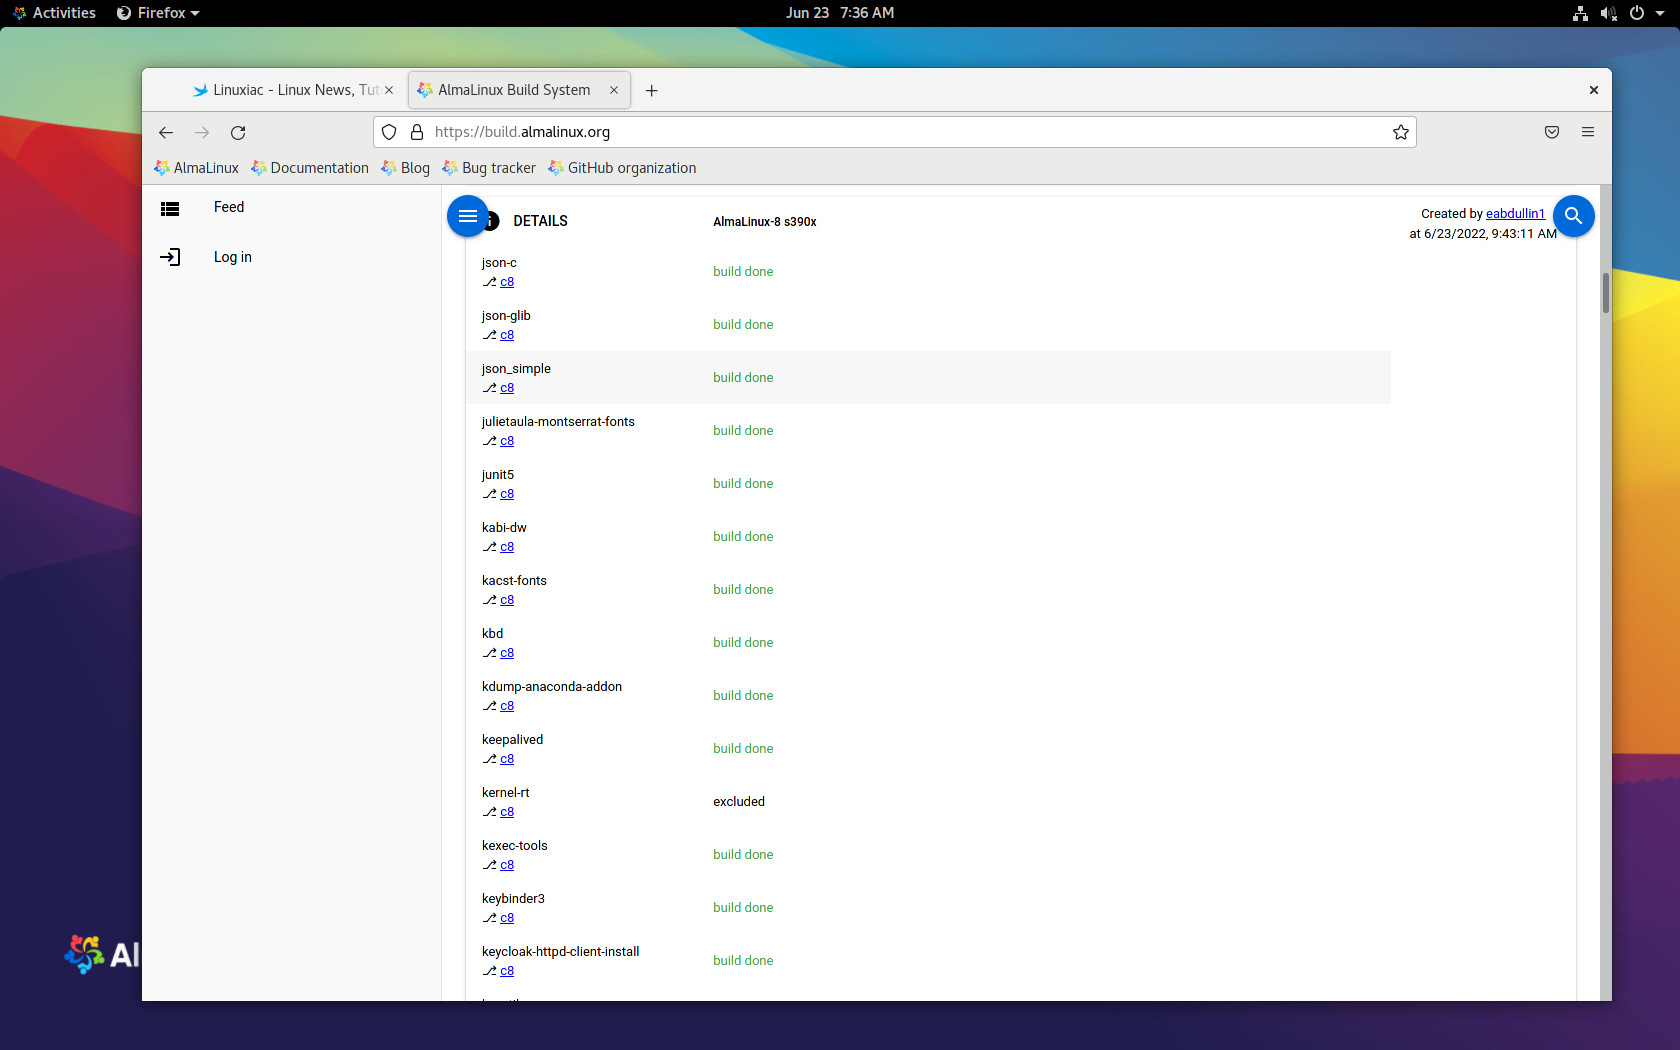Open the Pocket save icon
The width and height of the screenshot is (1680, 1050).
pos(1552,132)
